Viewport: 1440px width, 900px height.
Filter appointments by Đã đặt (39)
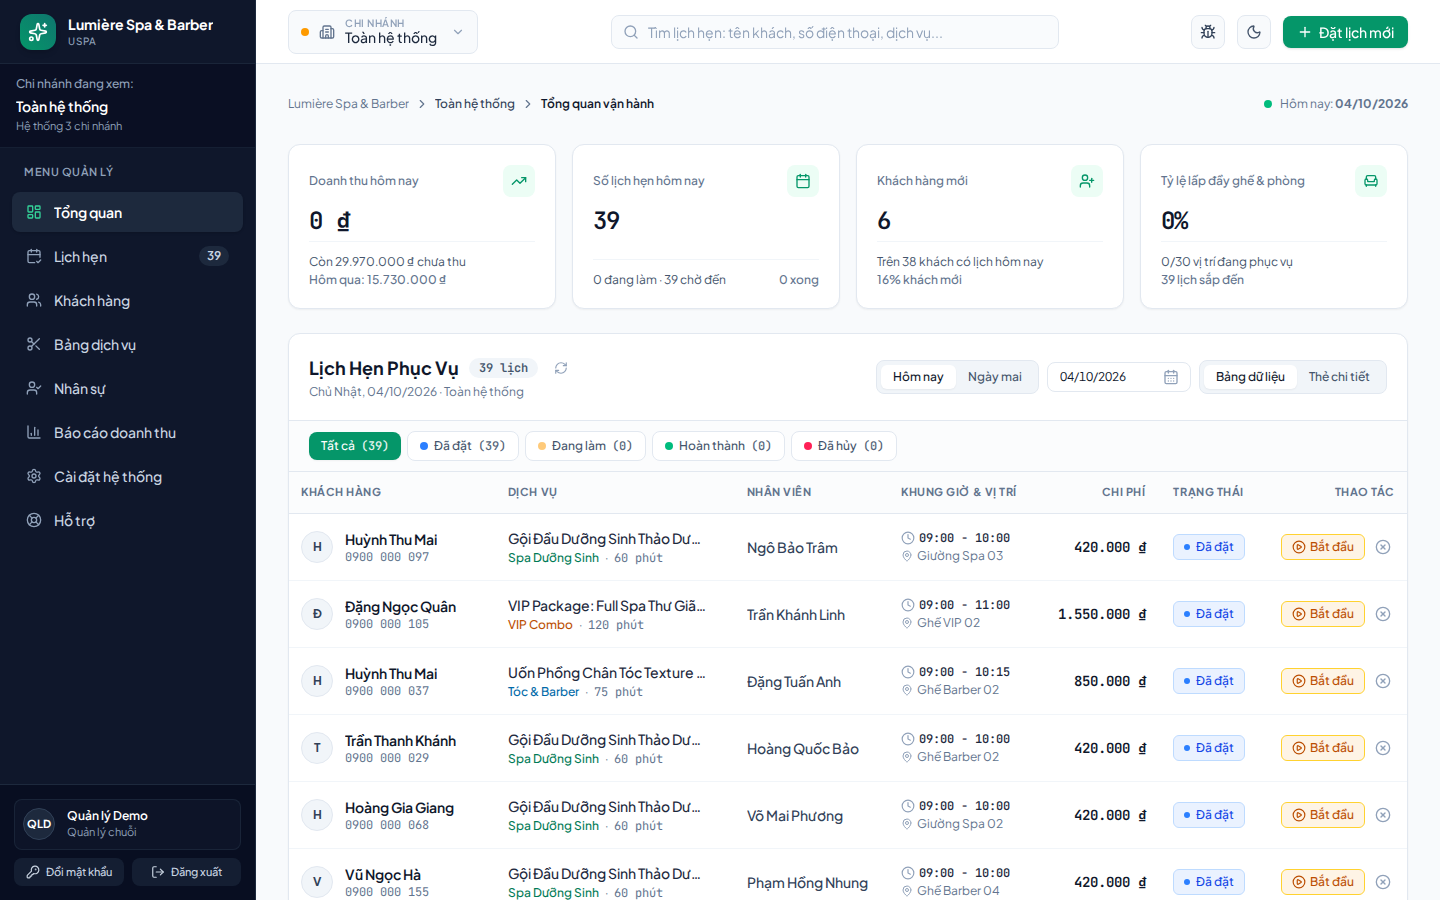click(463, 446)
